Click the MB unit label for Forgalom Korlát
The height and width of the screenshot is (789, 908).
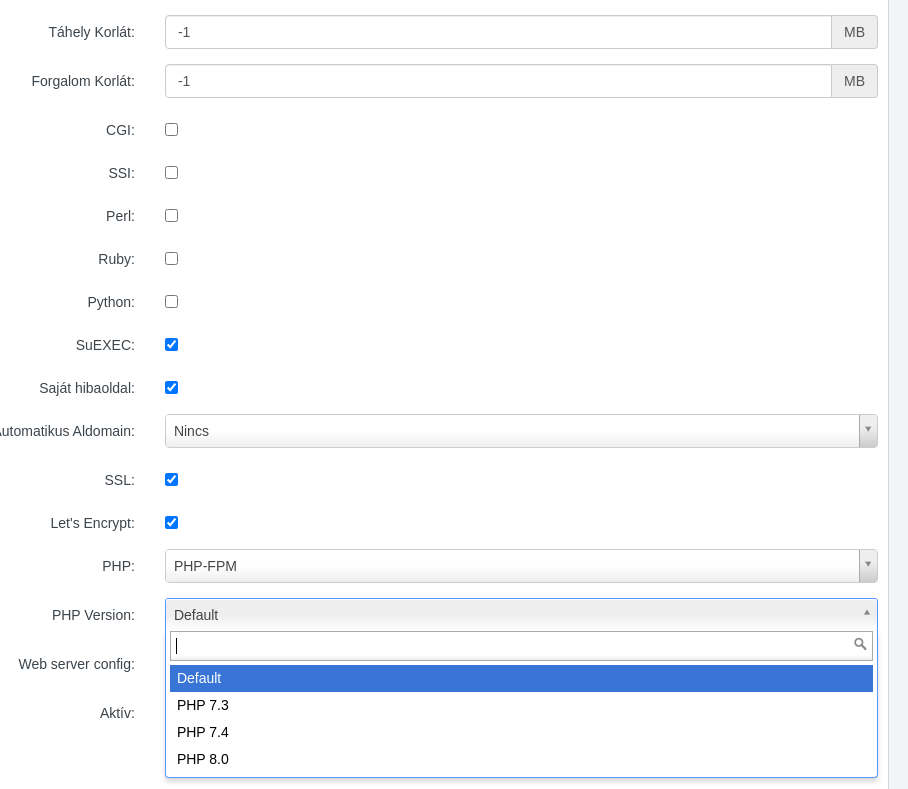tap(854, 81)
